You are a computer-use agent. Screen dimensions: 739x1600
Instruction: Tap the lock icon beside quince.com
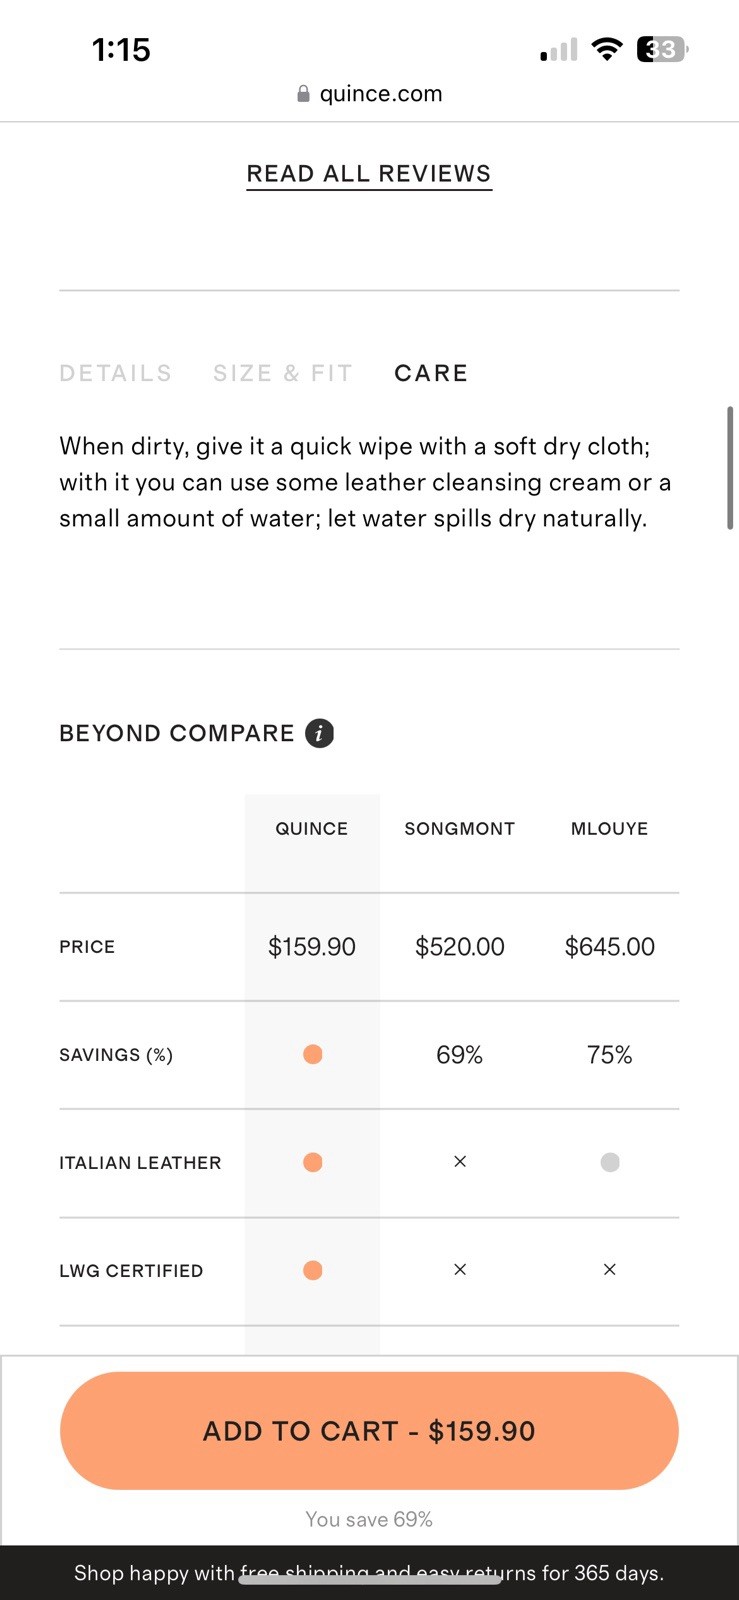click(x=303, y=94)
